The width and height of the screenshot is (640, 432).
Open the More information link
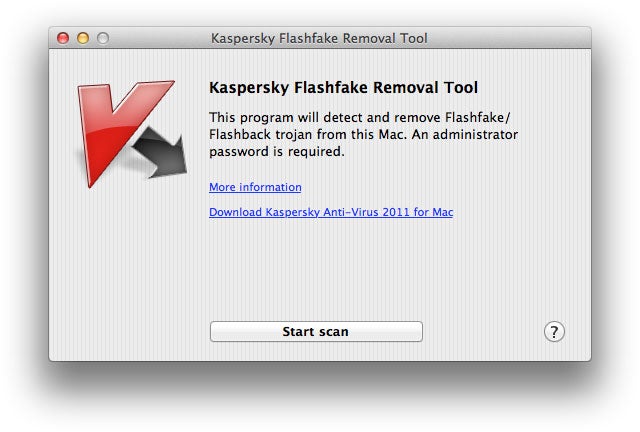(x=255, y=187)
